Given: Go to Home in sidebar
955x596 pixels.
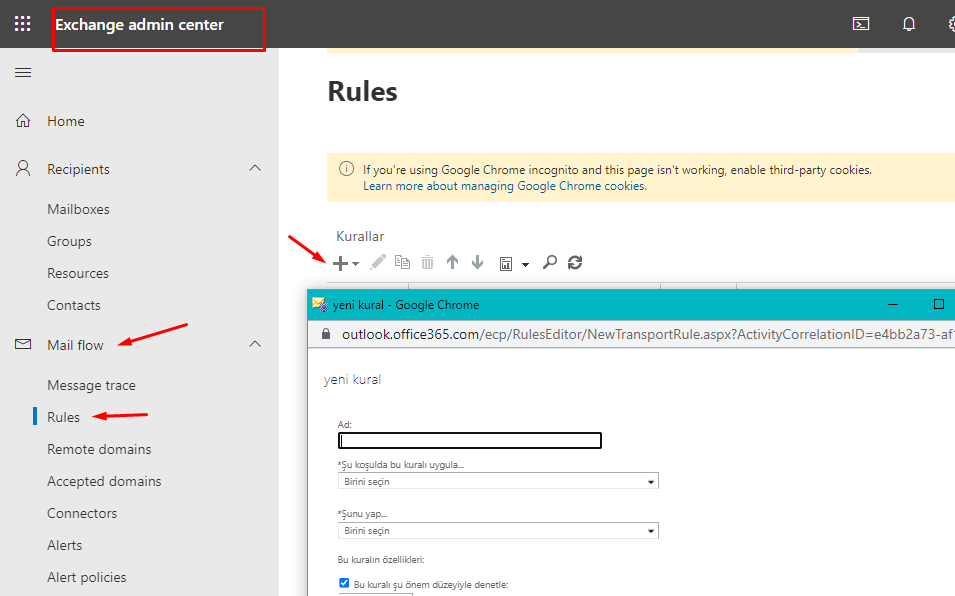Looking at the screenshot, I should coord(66,121).
